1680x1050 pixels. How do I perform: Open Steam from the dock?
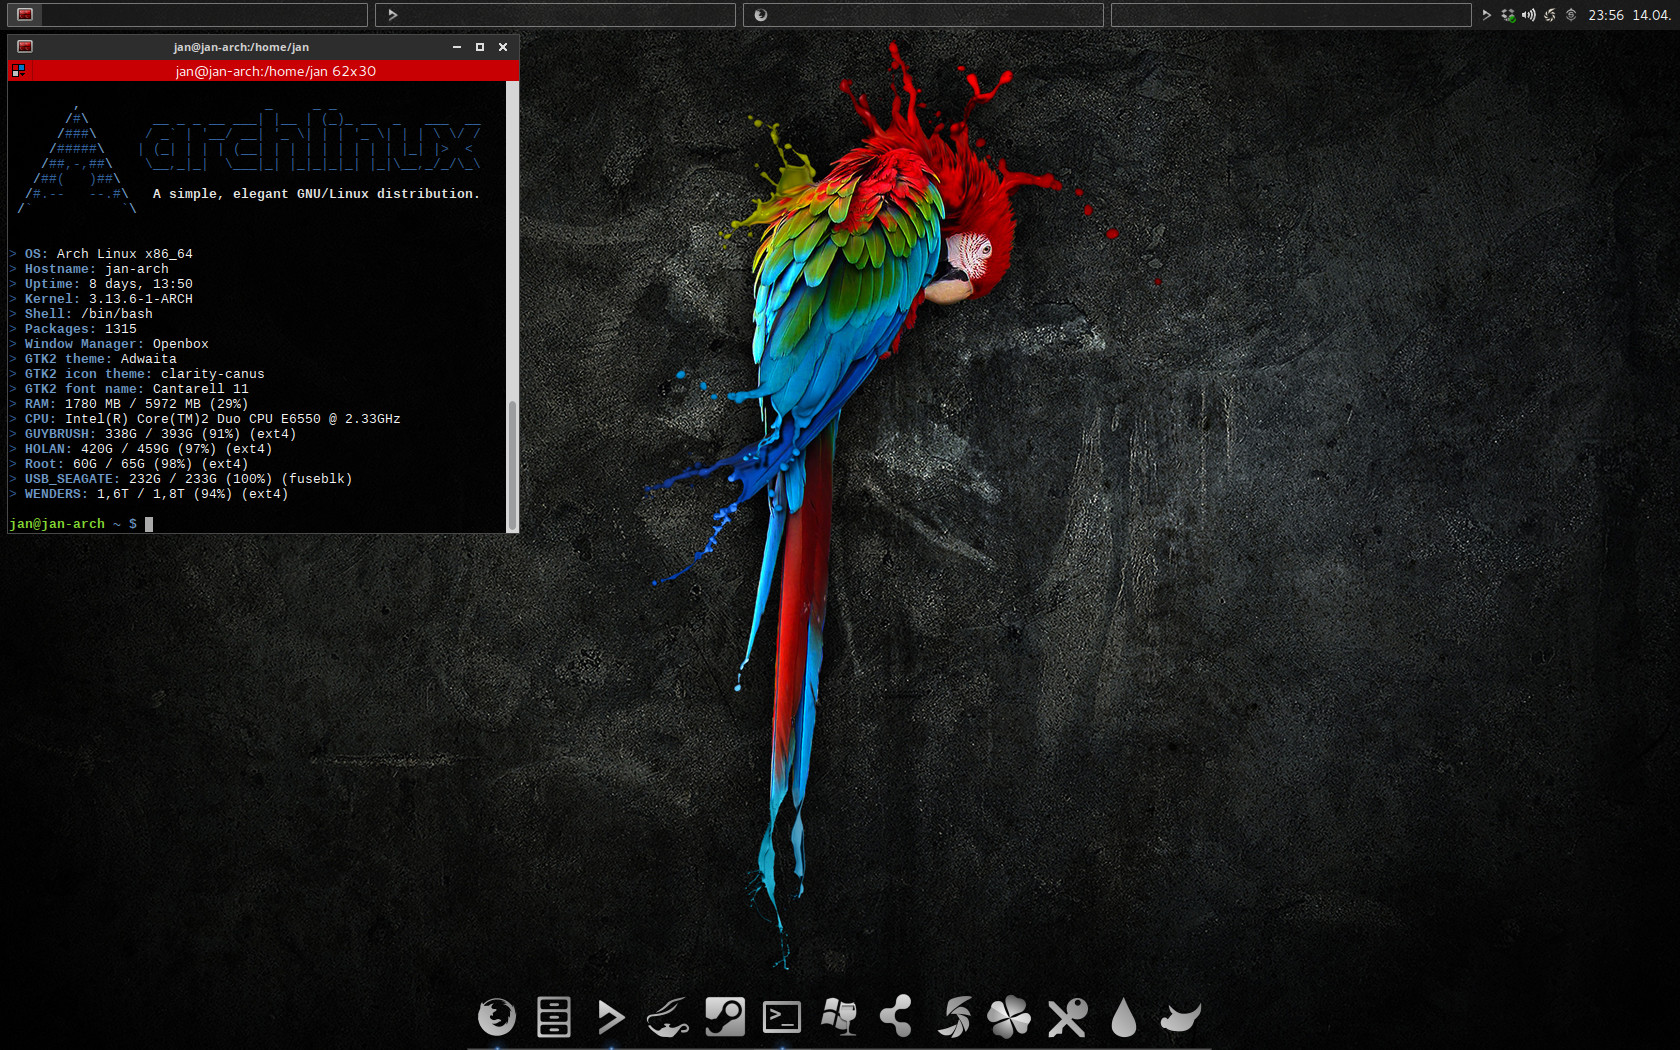pos(724,1017)
